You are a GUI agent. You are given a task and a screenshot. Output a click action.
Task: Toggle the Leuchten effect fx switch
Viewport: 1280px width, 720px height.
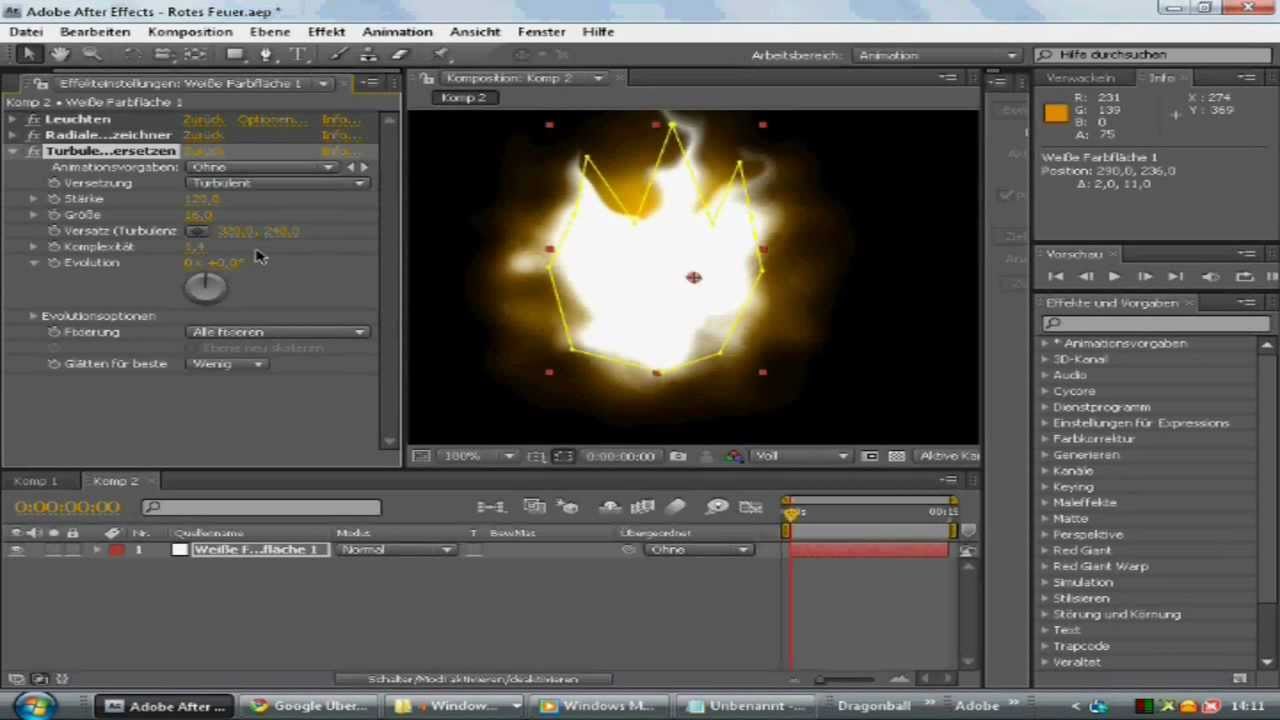[33, 119]
